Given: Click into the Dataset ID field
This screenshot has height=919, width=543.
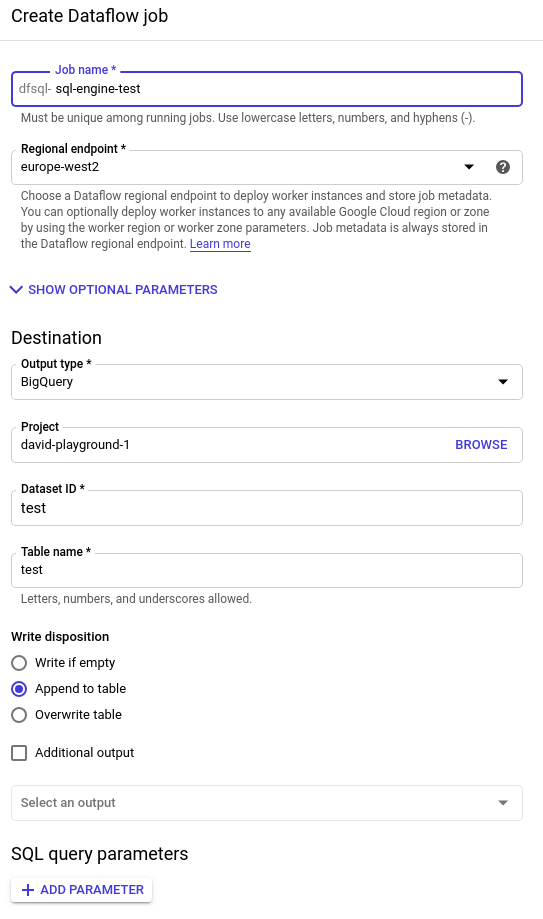Looking at the screenshot, I should pyautogui.click(x=267, y=508).
